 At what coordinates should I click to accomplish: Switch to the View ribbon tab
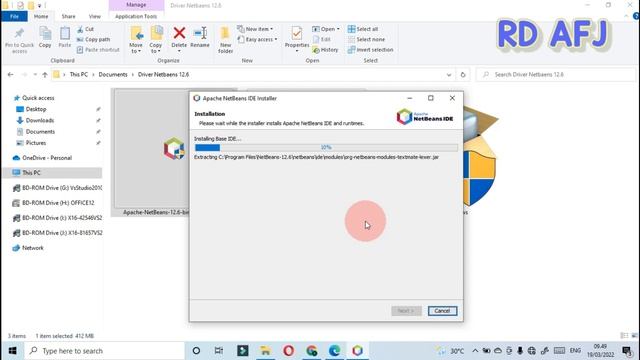(x=95, y=16)
